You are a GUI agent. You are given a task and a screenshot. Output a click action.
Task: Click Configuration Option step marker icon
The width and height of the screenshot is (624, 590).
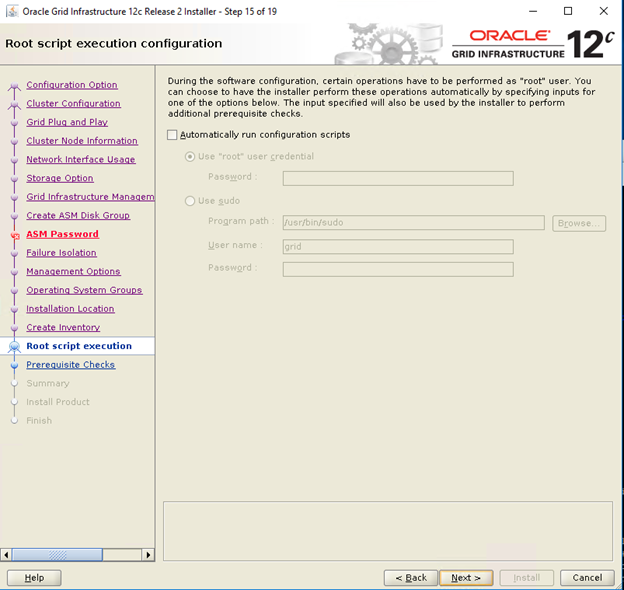14,86
